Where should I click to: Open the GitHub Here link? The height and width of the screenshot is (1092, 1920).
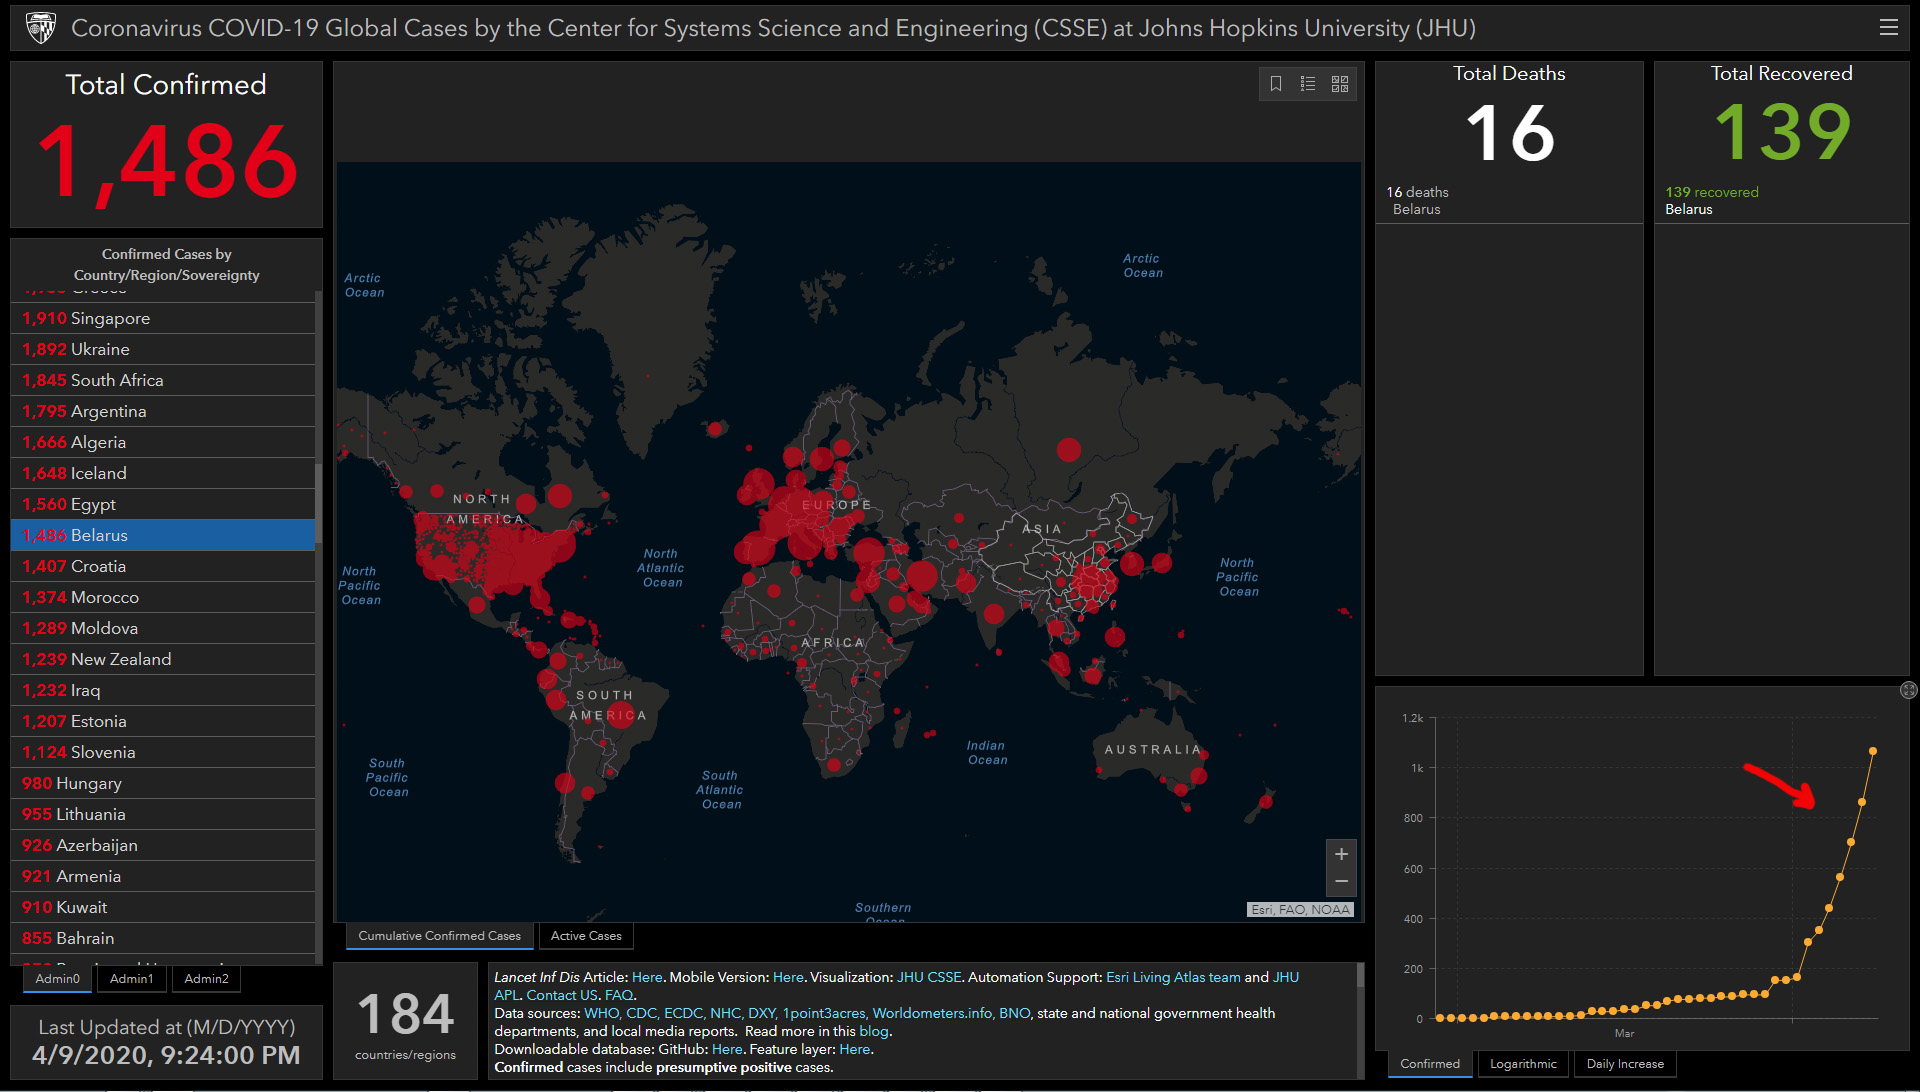pos(726,1049)
